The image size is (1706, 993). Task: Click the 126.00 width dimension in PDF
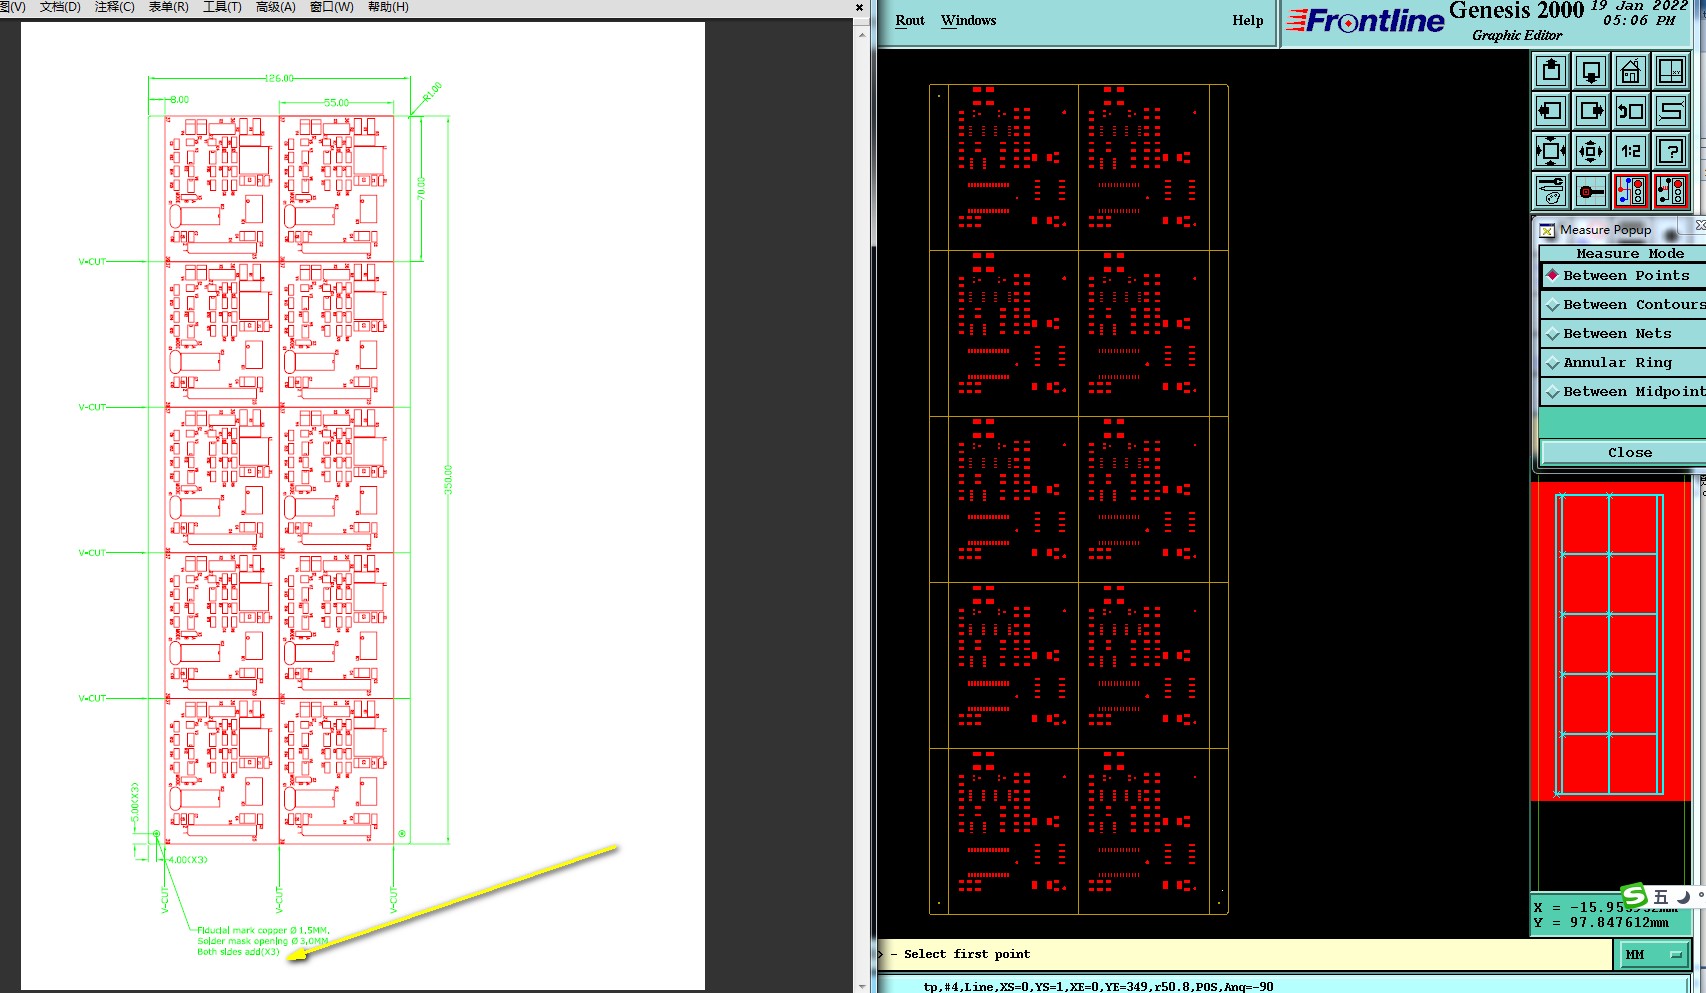pos(279,78)
